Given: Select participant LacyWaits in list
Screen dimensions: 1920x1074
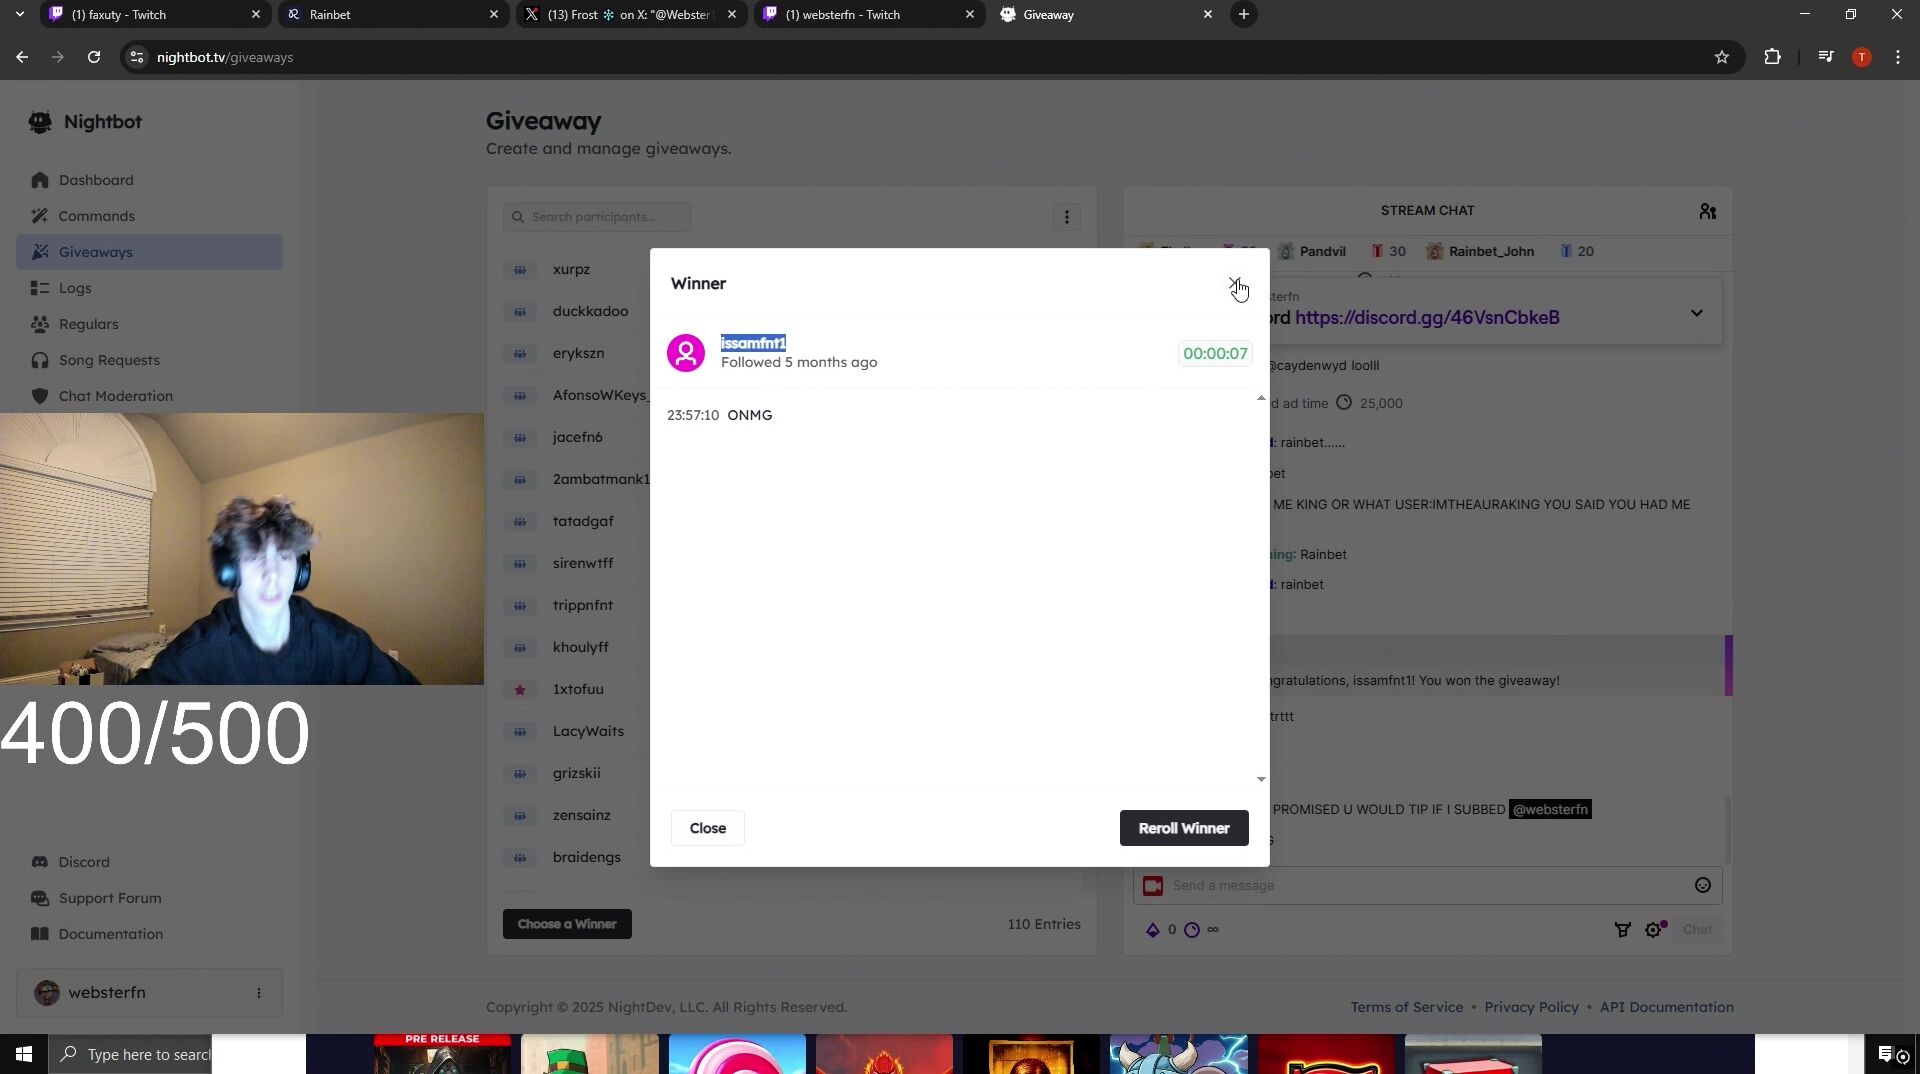Looking at the screenshot, I should click(x=588, y=731).
